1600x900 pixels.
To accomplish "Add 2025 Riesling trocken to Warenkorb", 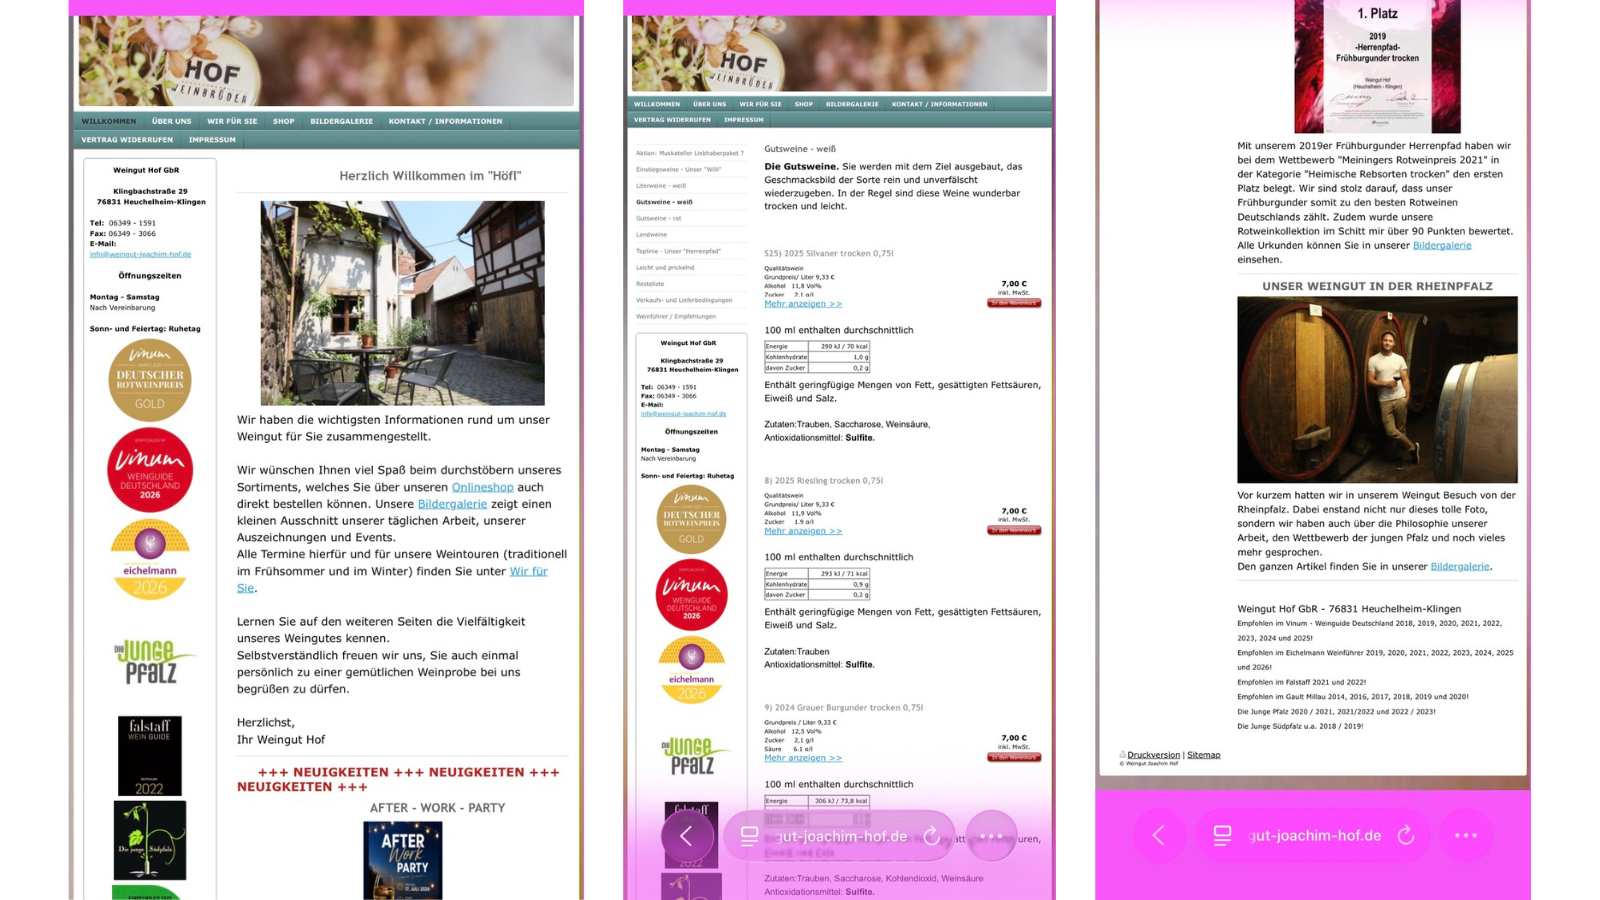I will pyautogui.click(x=1014, y=530).
